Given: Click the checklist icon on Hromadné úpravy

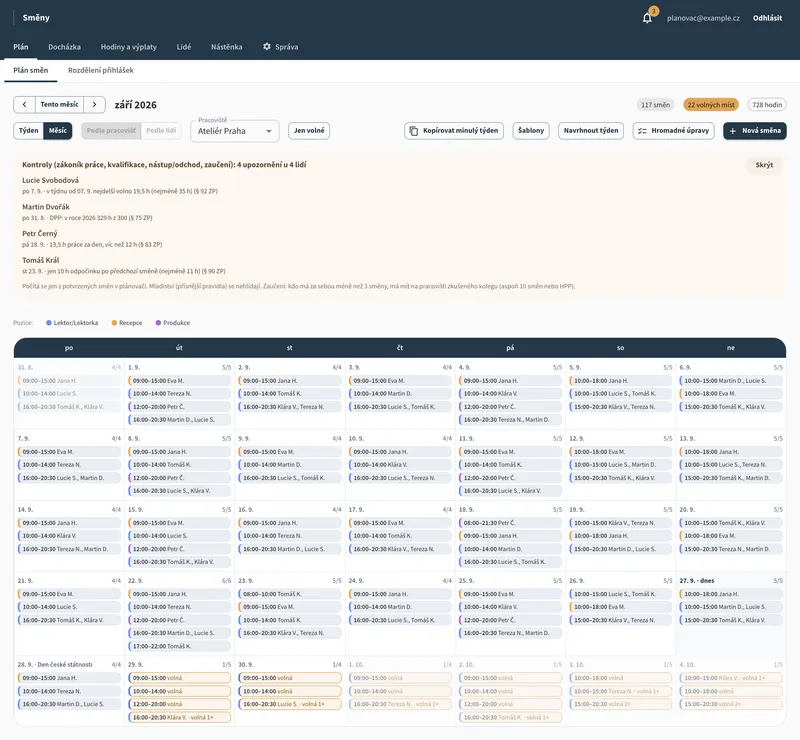Looking at the screenshot, I should click(x=642, y=131).
